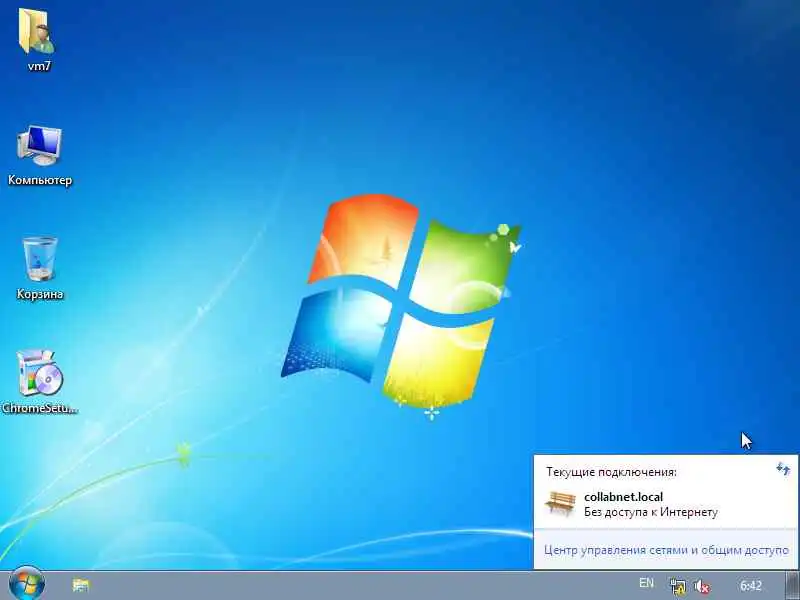Click the Show Desktop strip at taskbar end

tap(793, 585)
